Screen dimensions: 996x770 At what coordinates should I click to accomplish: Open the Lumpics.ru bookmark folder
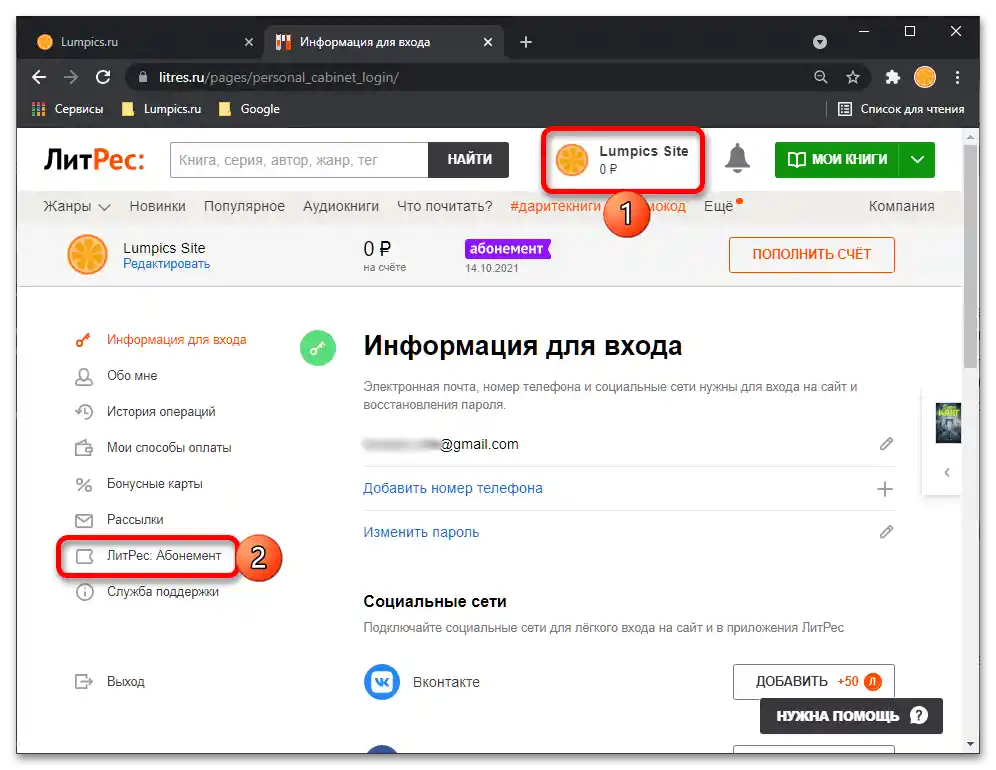pyautogui.click(x=161, y=109)
